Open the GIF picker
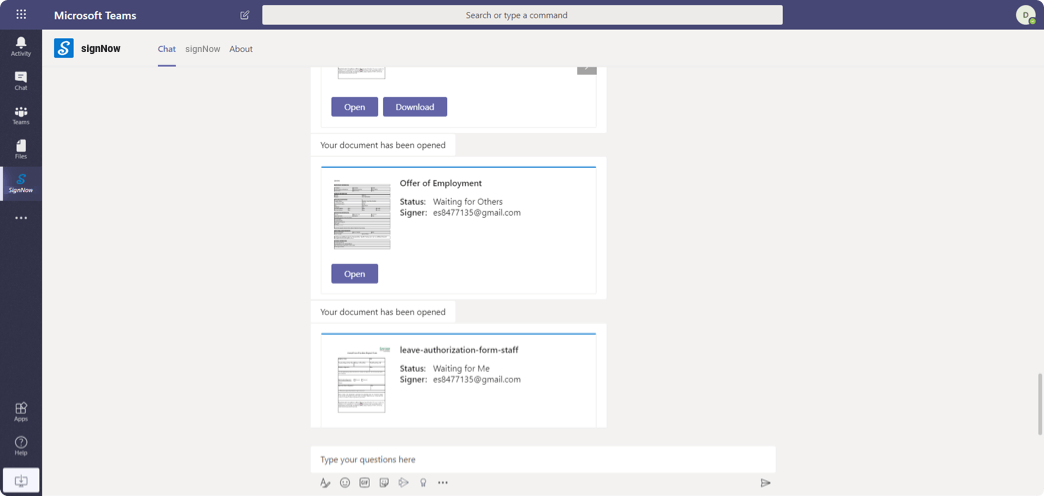 364,483
